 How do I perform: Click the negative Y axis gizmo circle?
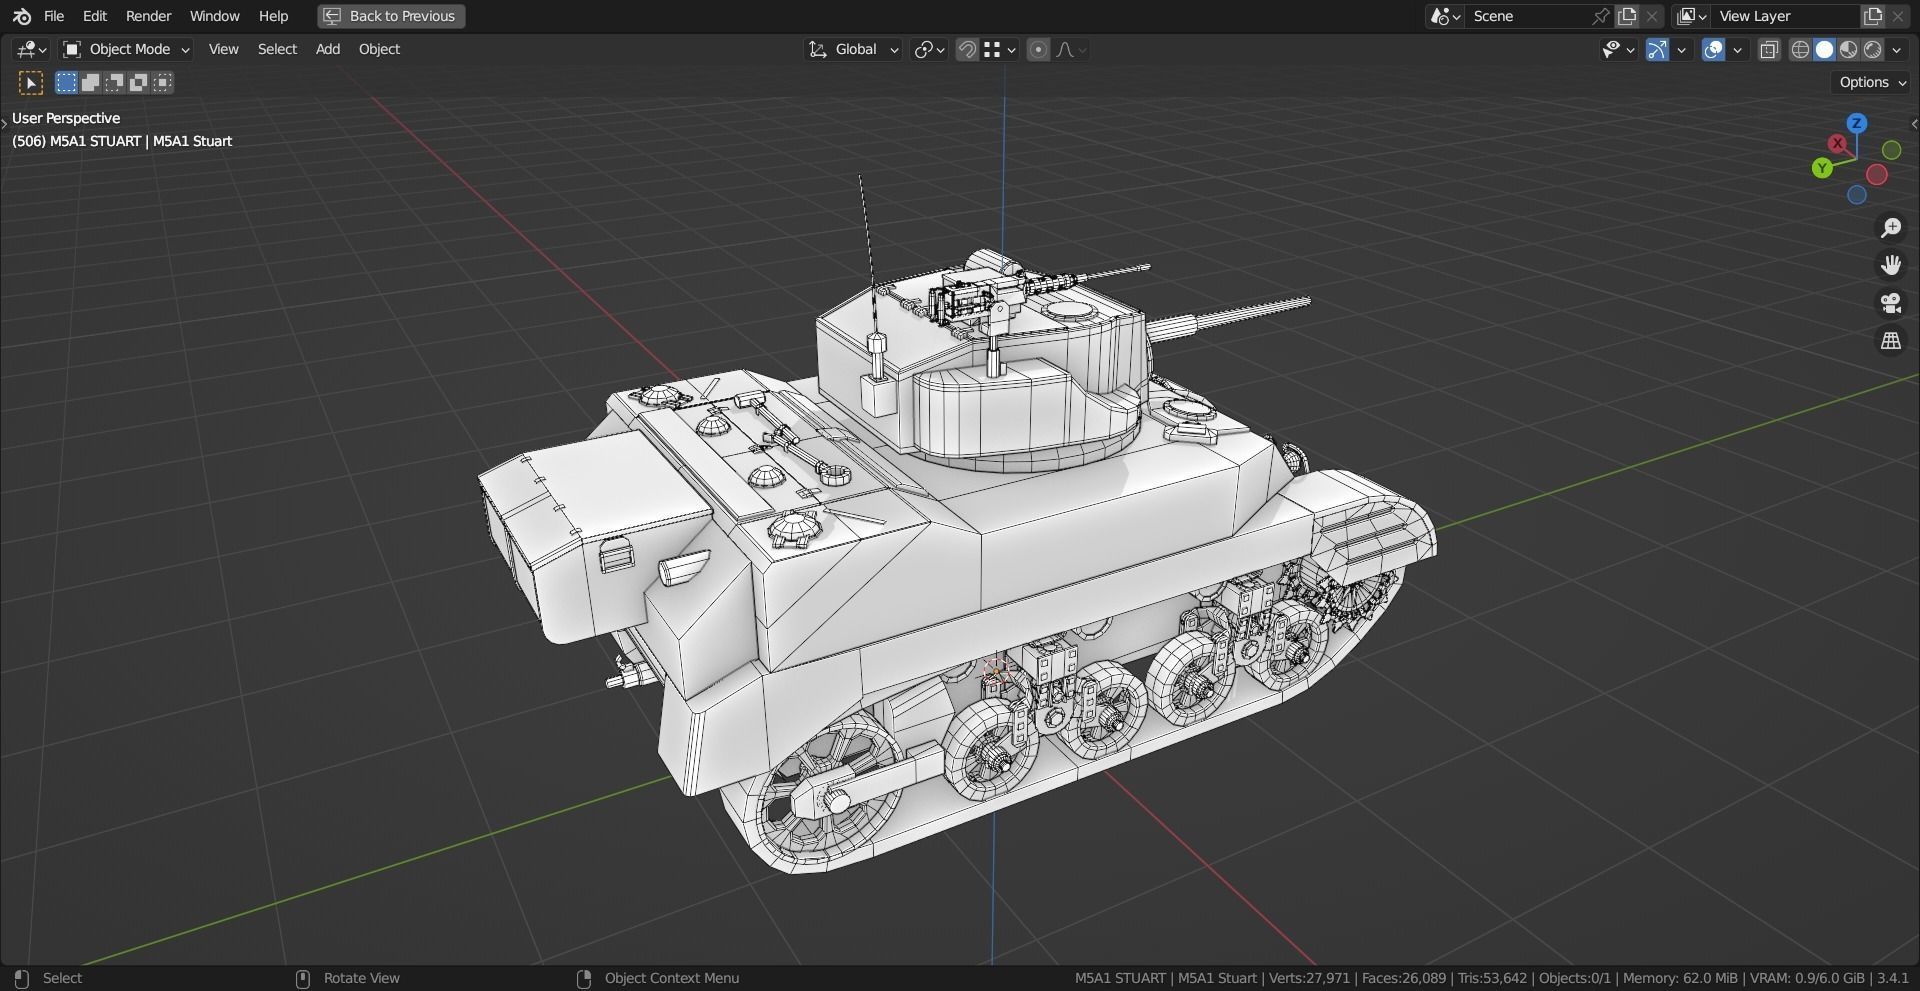coord(1892,150)
